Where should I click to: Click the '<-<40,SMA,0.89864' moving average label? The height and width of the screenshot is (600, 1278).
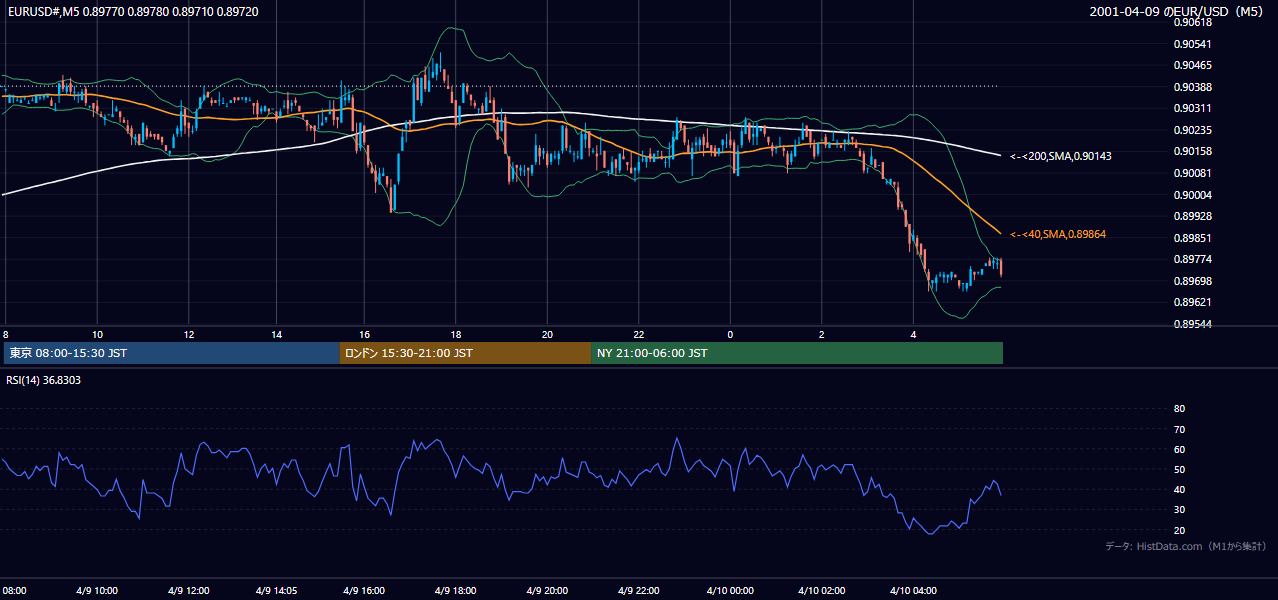[x=1058, y=234]
